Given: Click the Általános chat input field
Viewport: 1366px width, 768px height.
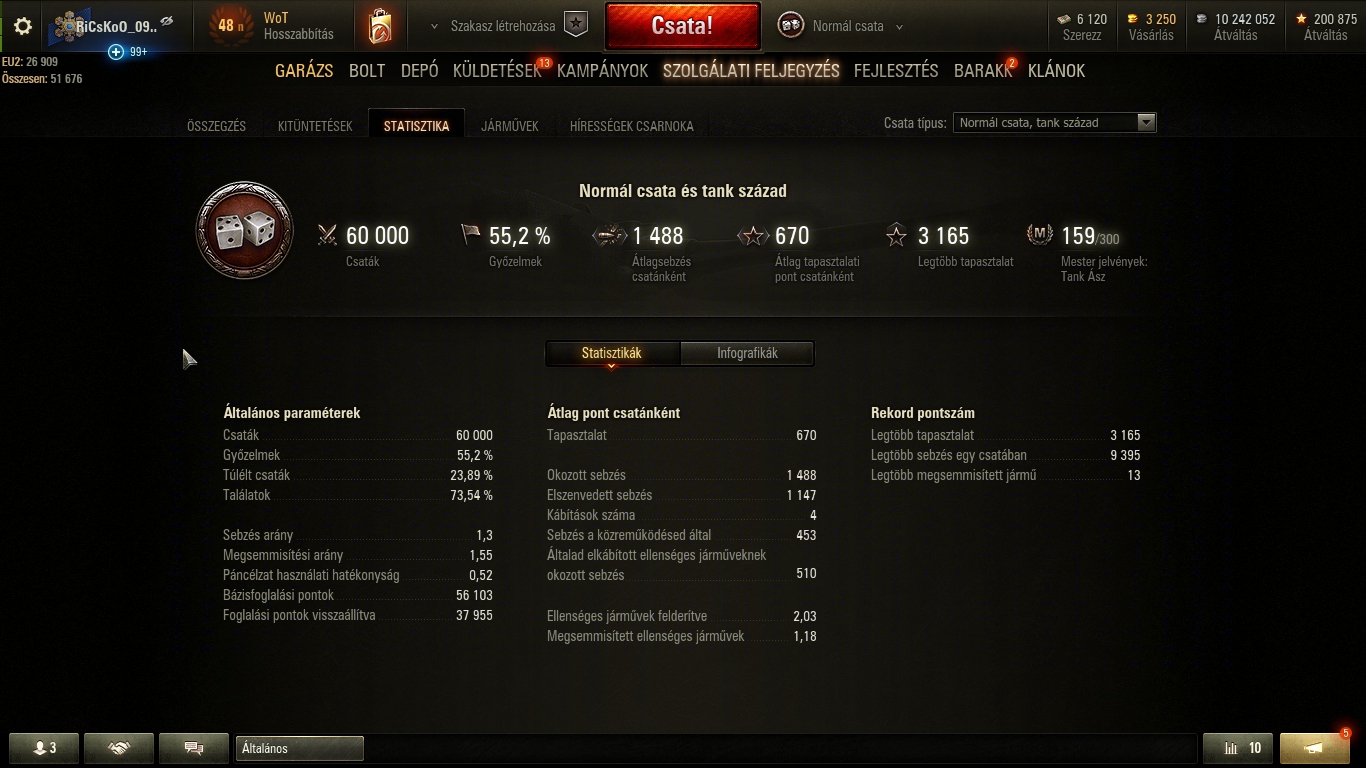Looking at the screenshot, I should click(x=300, y=748).
